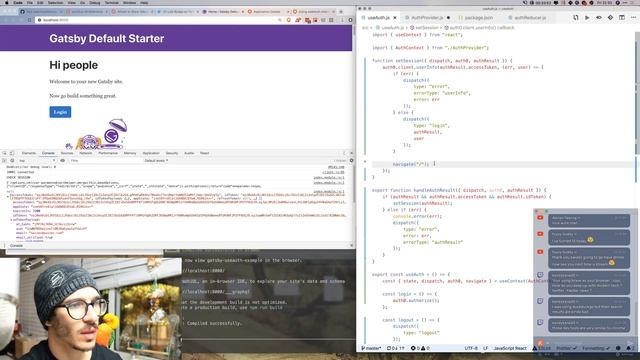
Task: Switch to the Performance tab in DevTools
Action: pos(108,153)
